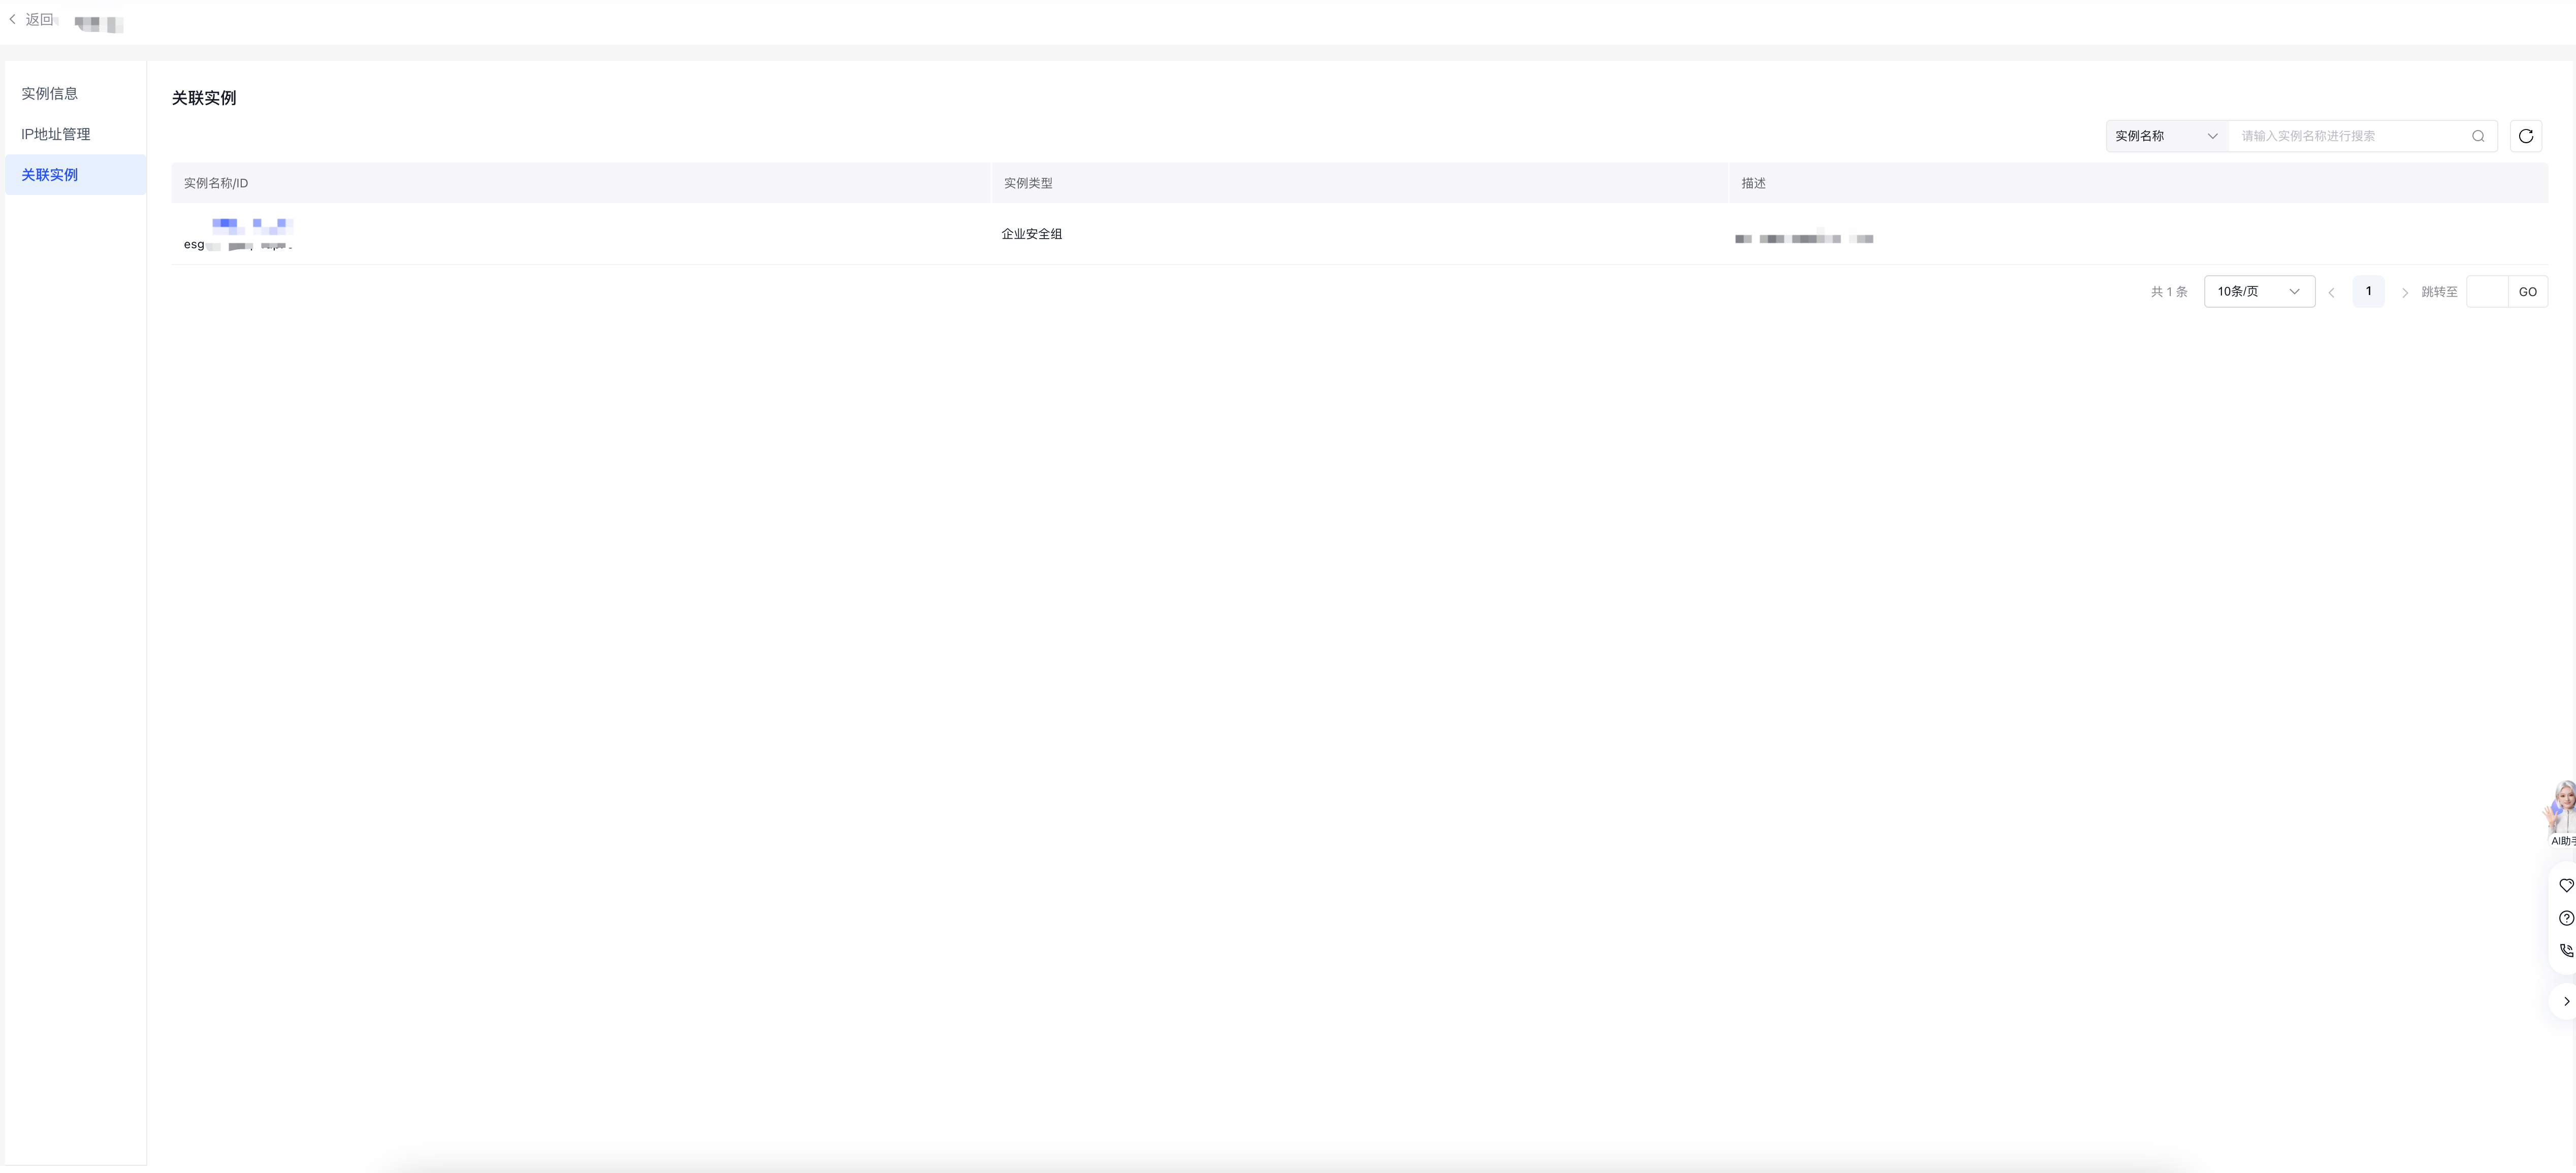The width and height of the screenshot is (2576, 1173).
Task: Open help via the question mark icon
Action: click(2565, 918)
